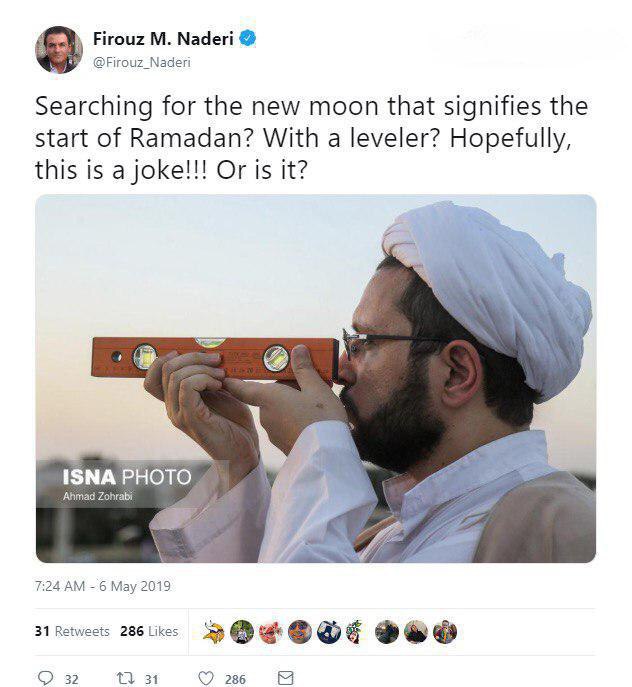Click the blue verified badge

[x=248, y=39]
